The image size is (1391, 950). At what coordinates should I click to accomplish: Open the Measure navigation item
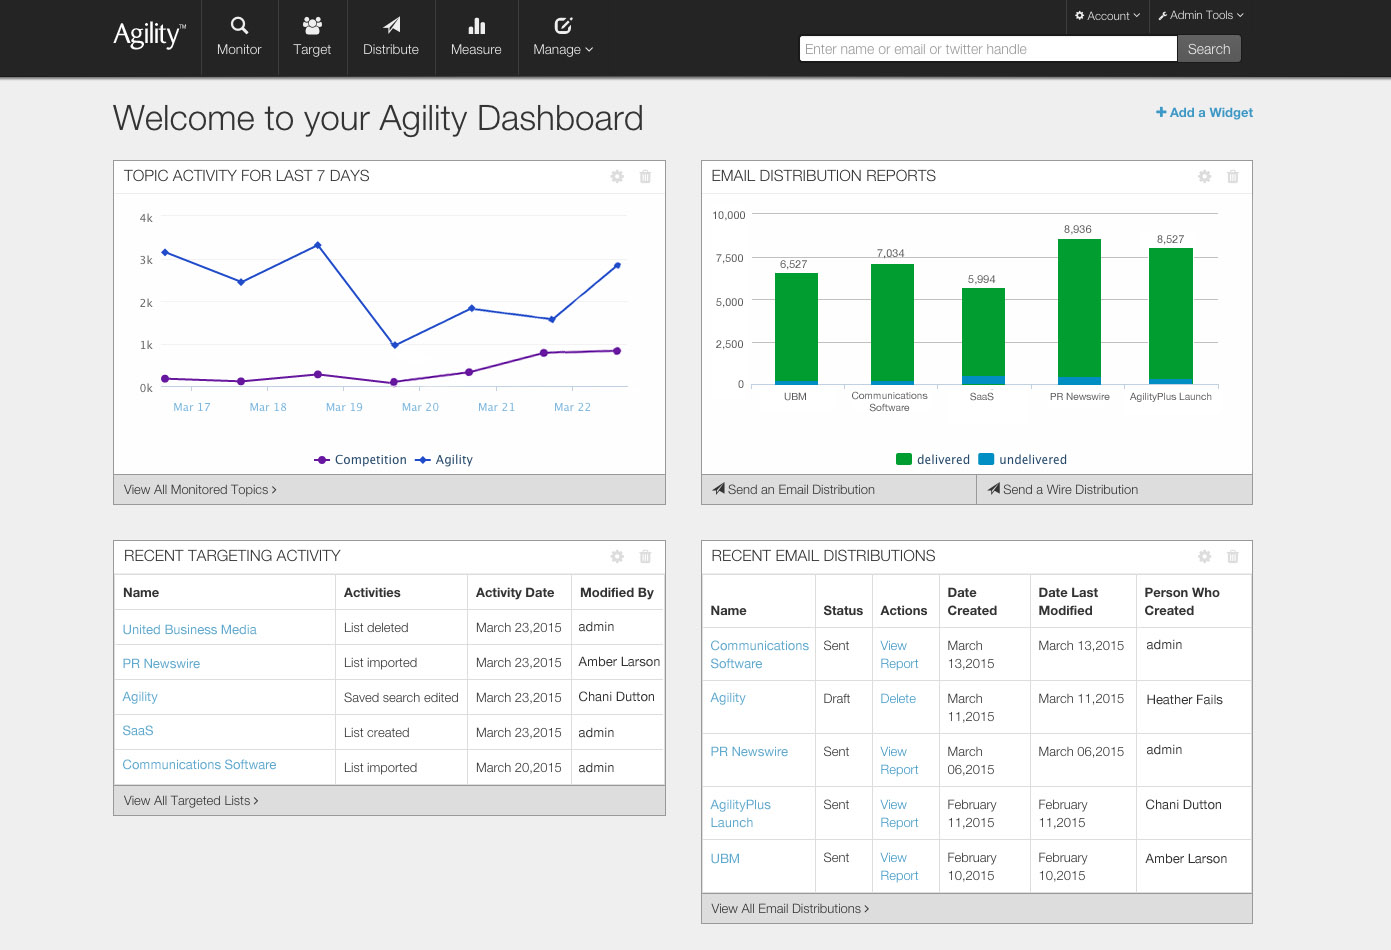(x=476, y=37)
